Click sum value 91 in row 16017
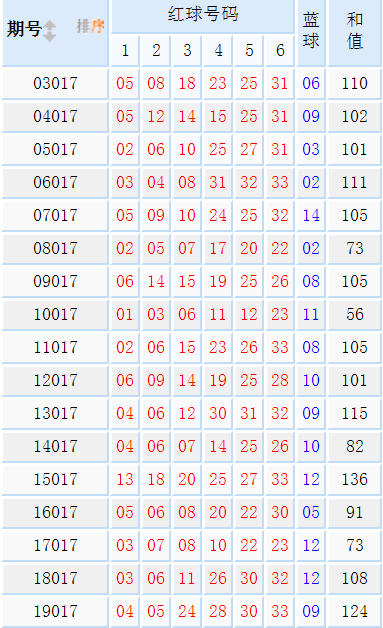The height and width of the screenshot is (628, 383). point(355,512)
